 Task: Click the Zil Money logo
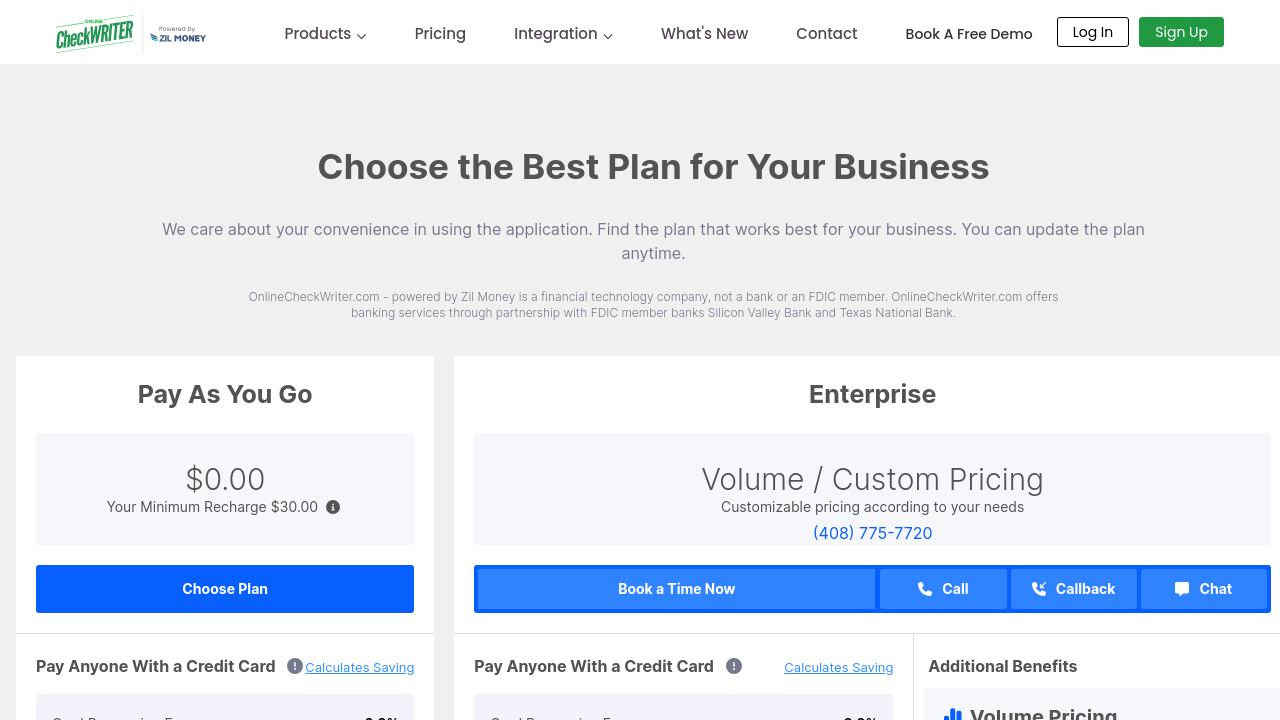coord(178,36)
